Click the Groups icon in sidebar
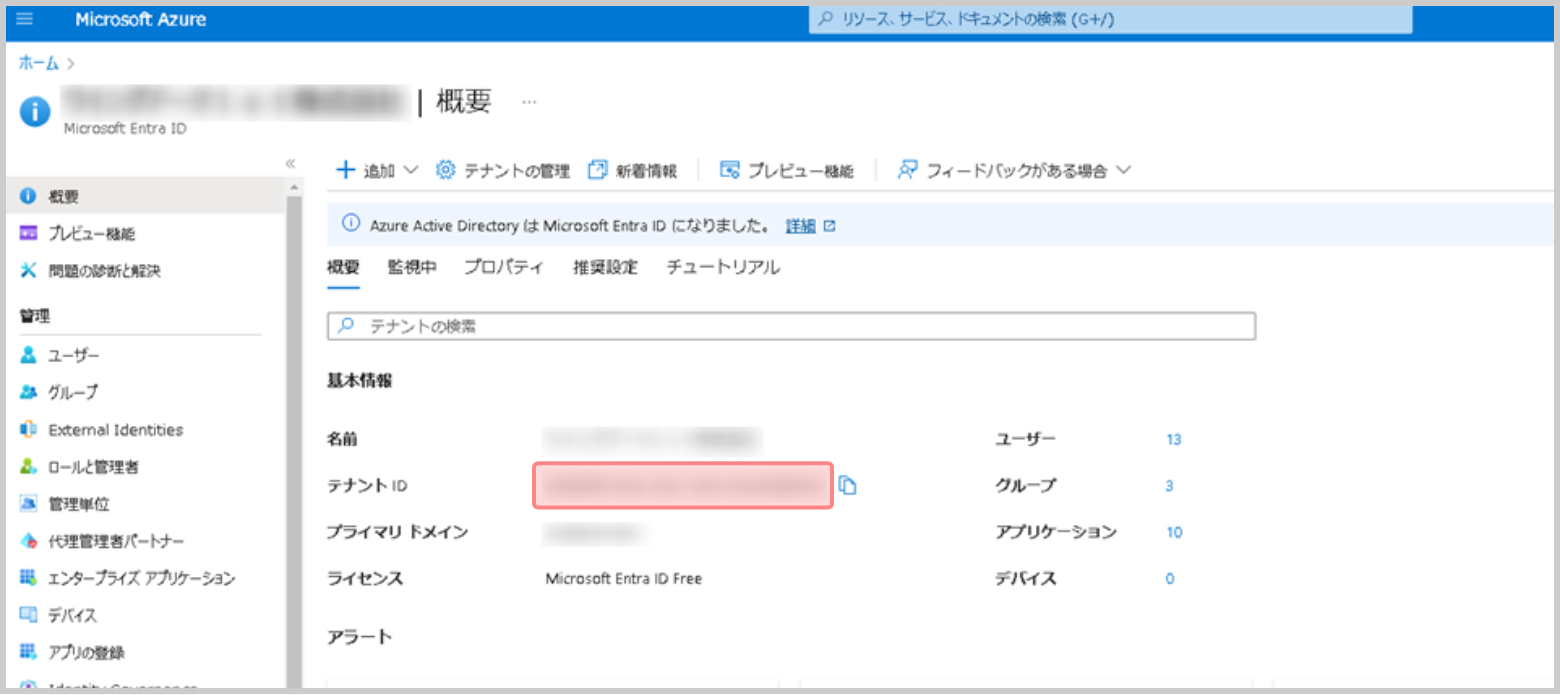1560x695 pixels. 28,393
